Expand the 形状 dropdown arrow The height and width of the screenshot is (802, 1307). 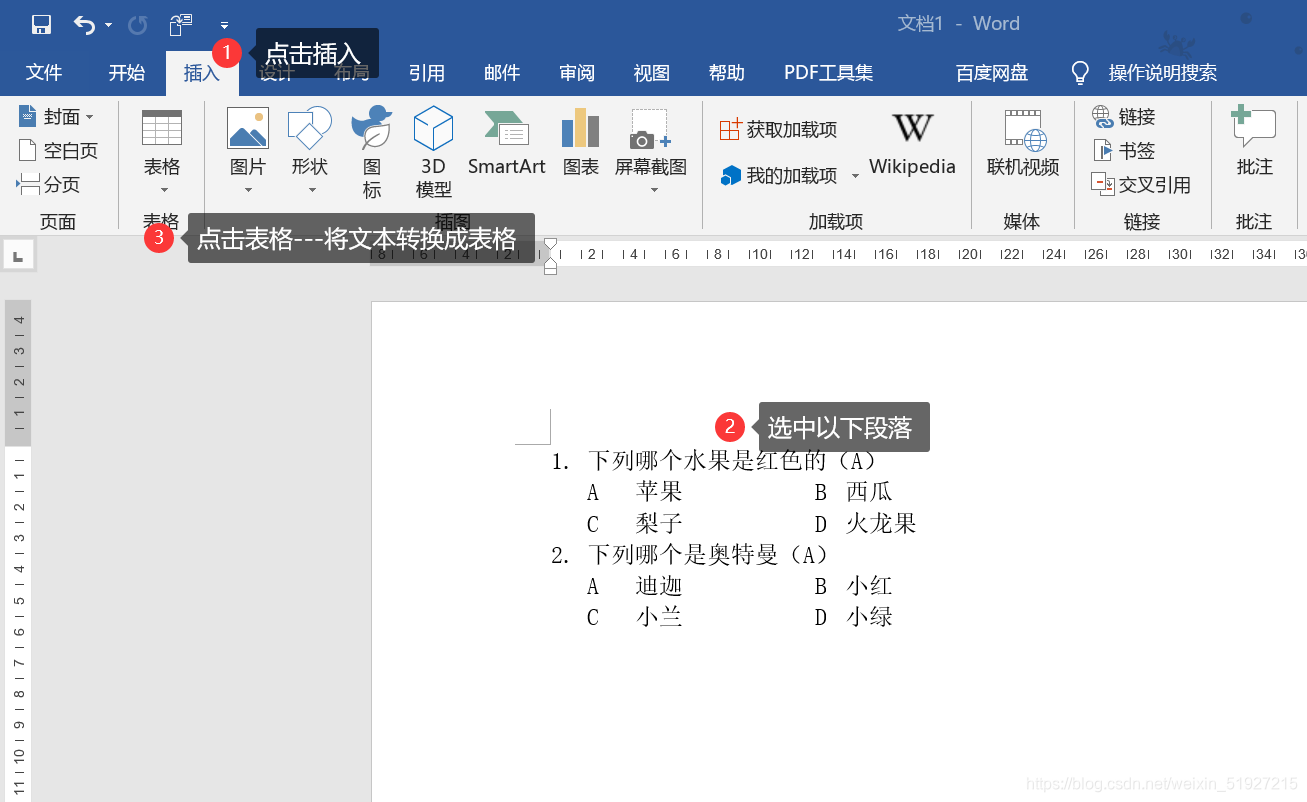tap(311, 189)
